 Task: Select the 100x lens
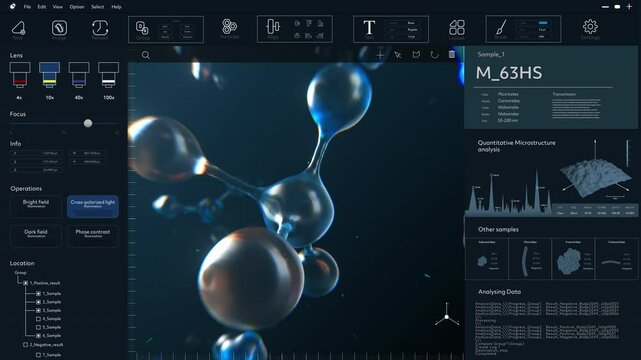[108, 75]
